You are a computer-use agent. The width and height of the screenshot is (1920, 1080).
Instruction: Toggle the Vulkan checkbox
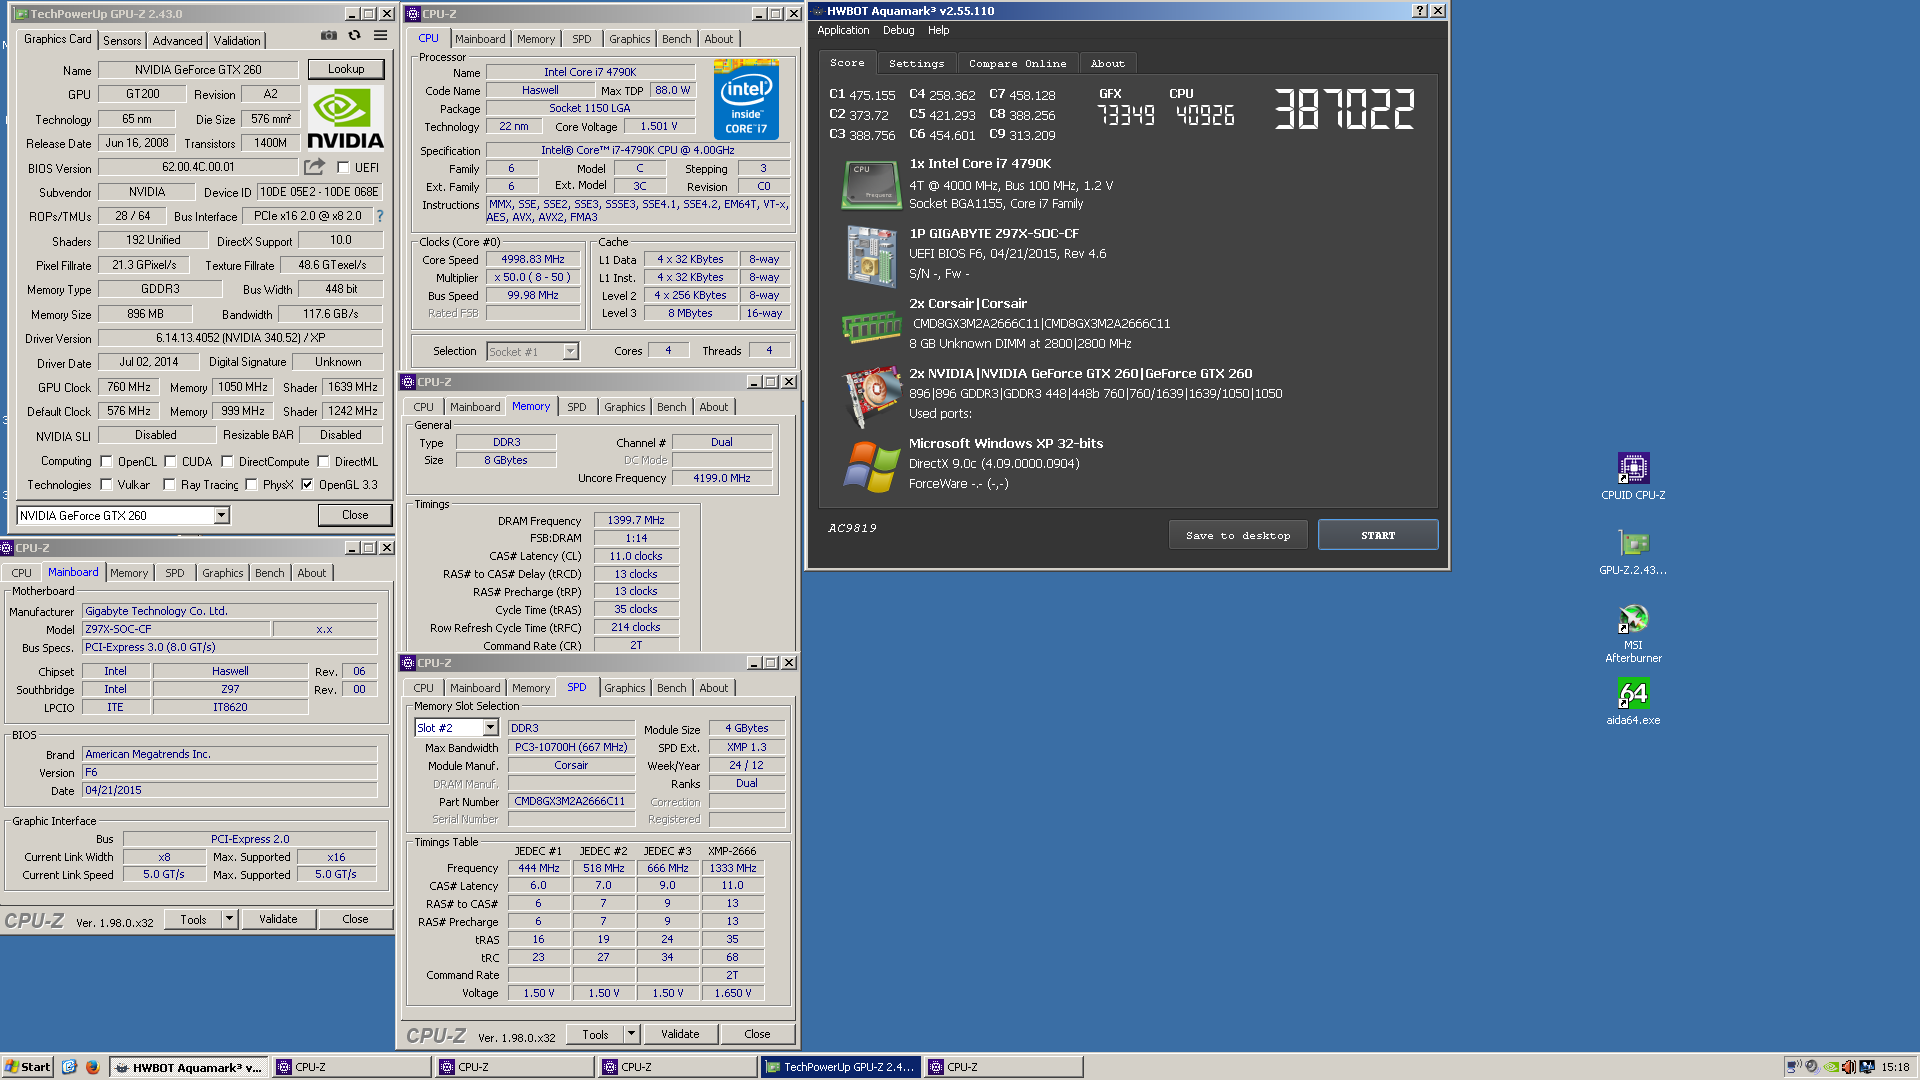pos(106,485)
